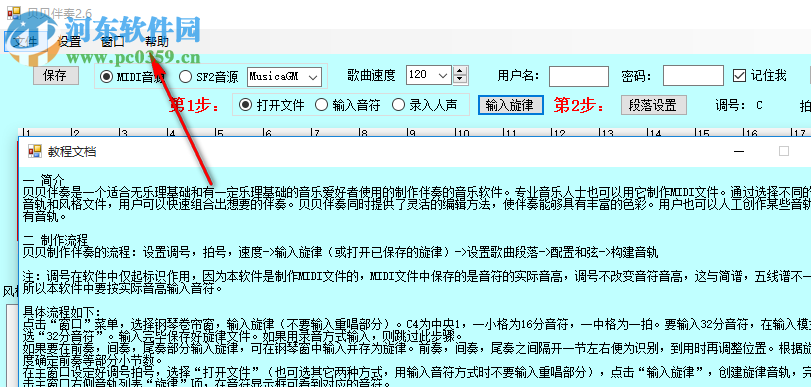The image size is (811, 387).
Task: Click the 教程文档 window icon
Action: 35,151
